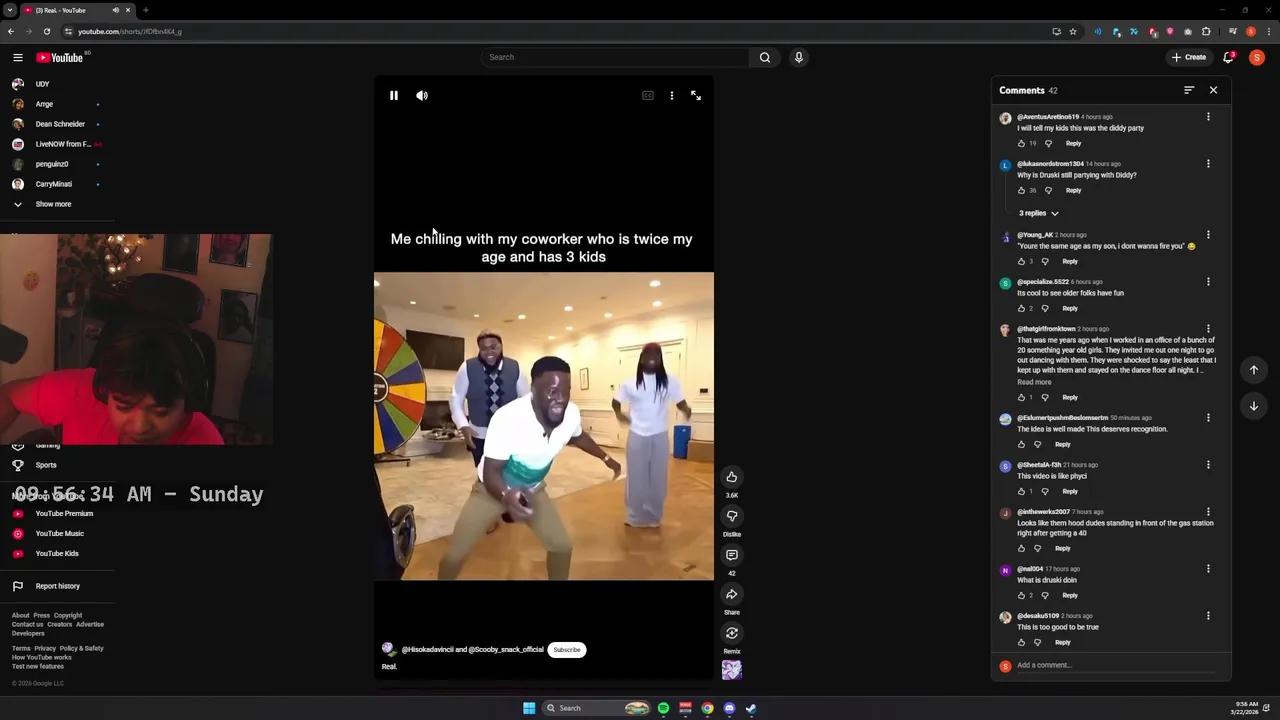Viewport: 1280px width, 720px height.
Task: Search with your voice microphone
Action: coord(799,57)
